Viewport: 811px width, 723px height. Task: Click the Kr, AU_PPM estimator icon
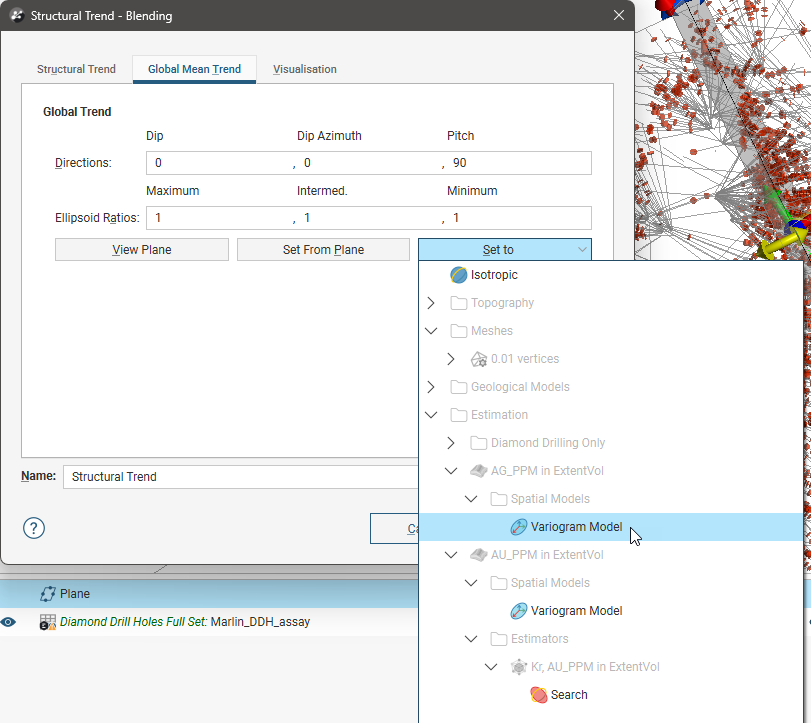pos(519,667)
